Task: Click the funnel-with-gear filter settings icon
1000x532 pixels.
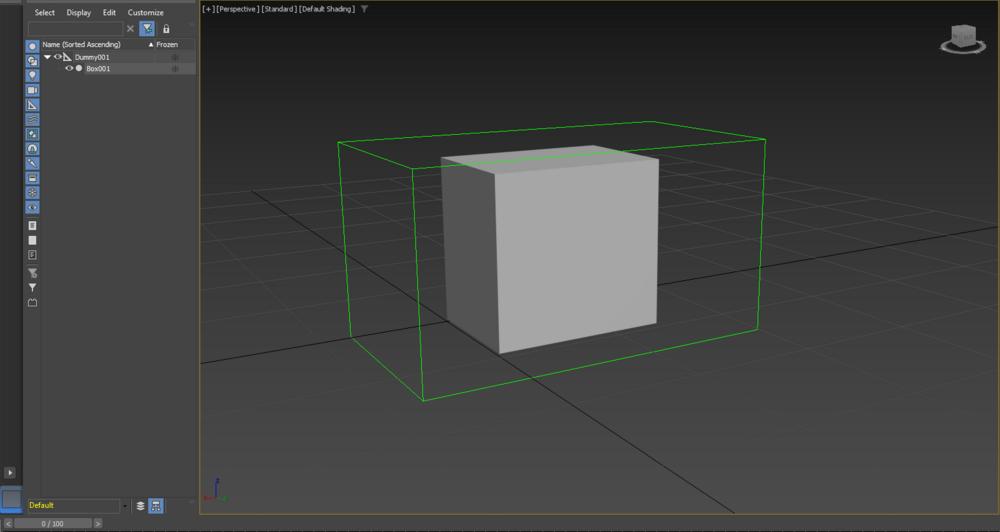Action: [x=33, y=274]
